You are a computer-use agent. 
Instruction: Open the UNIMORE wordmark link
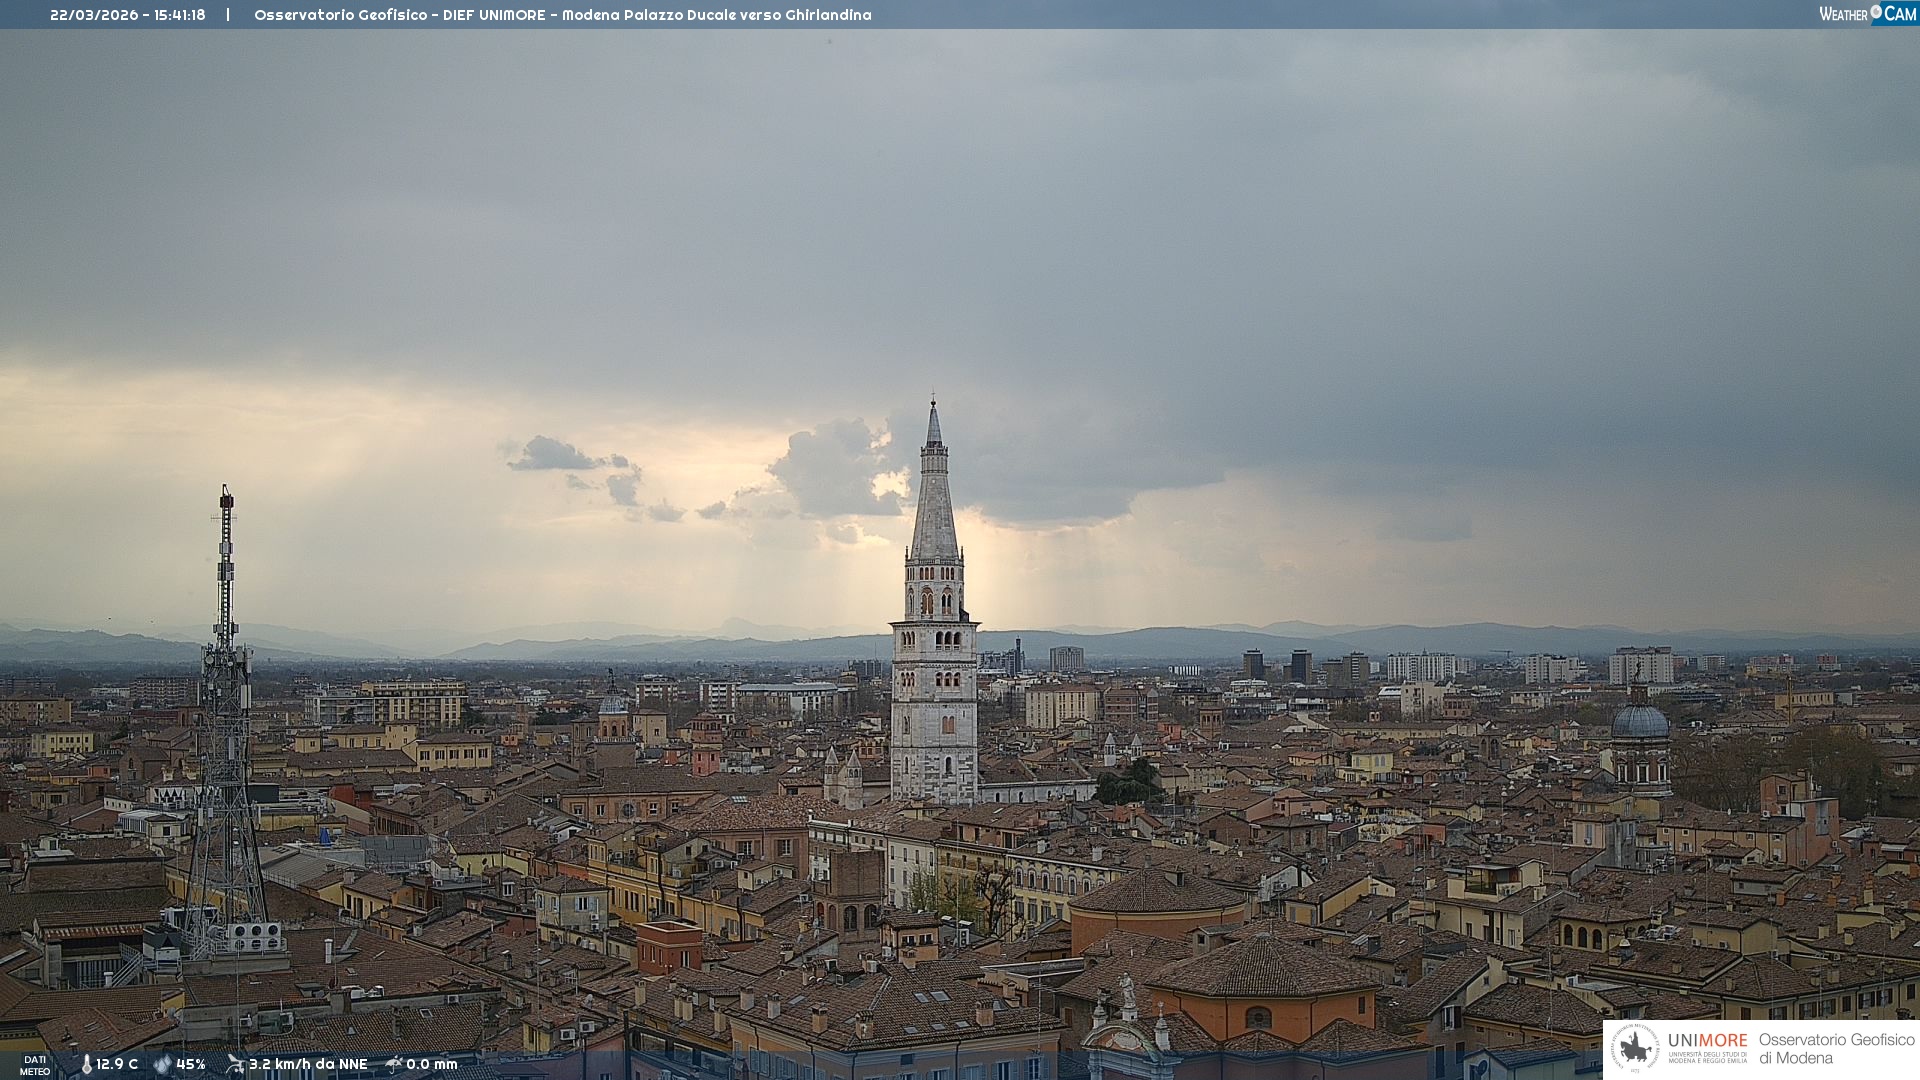1707,1041
